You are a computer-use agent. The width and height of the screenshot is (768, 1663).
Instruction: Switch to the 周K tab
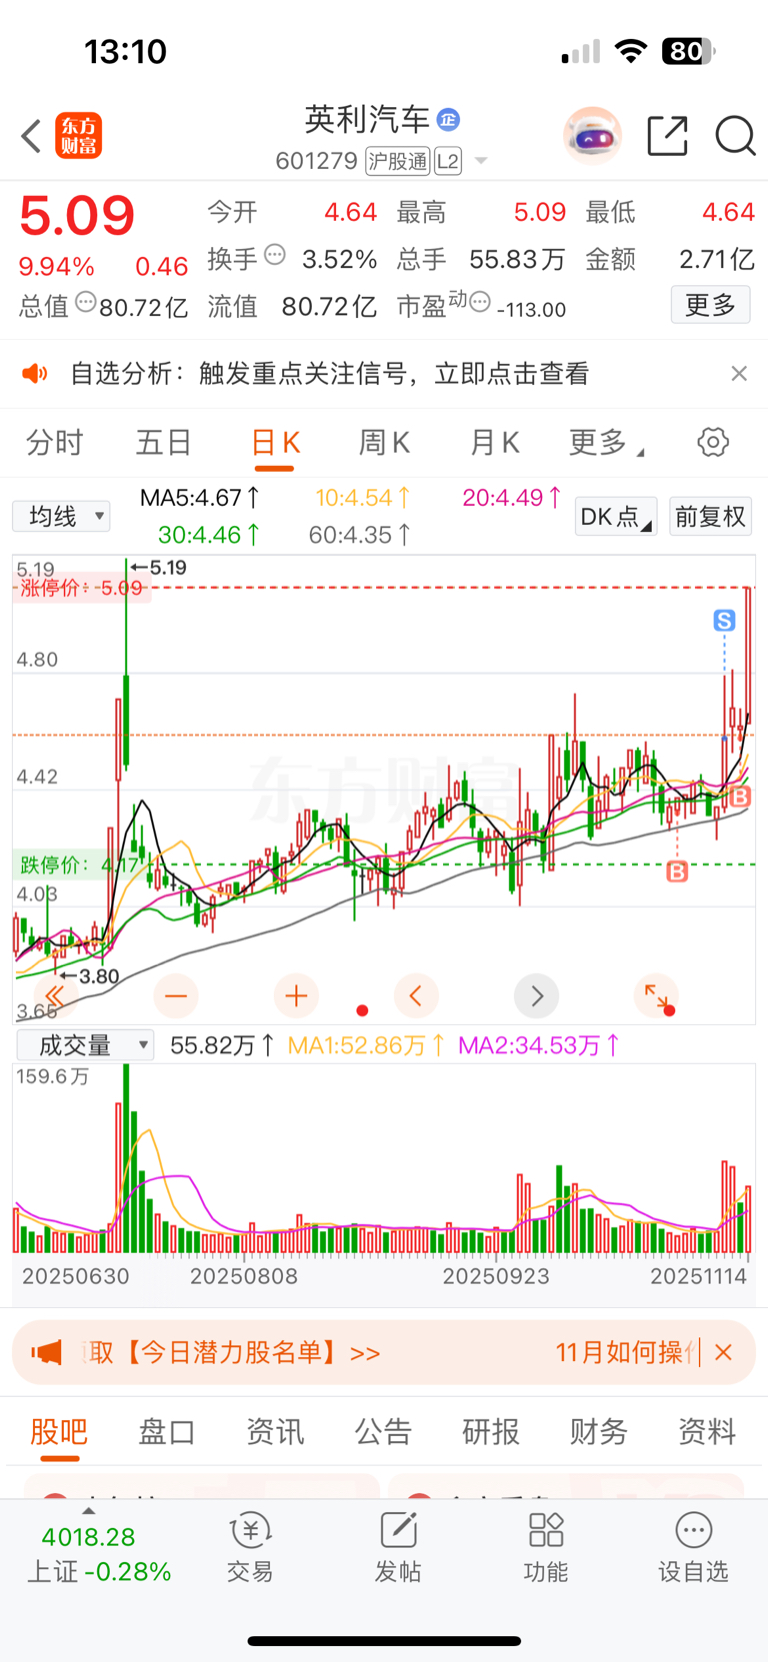coord(384,442)
